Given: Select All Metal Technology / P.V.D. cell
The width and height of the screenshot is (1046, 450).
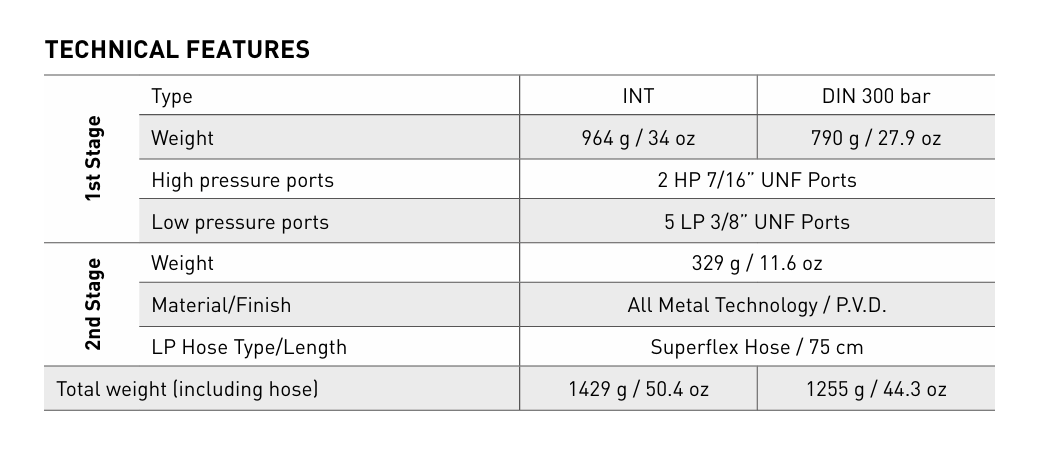Looking at the screenshot, I should pyautogui.click(x=756, y=305).
